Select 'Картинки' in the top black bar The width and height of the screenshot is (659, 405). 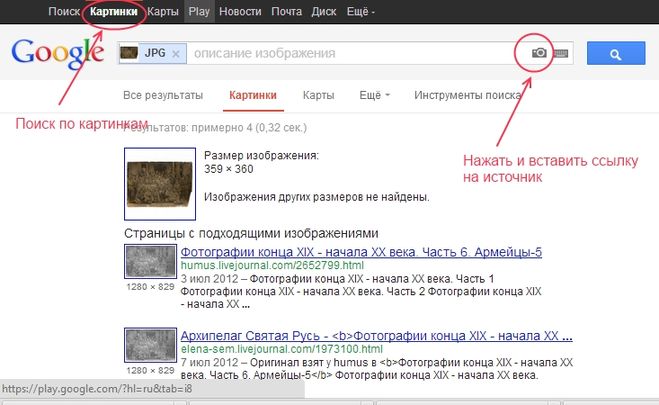[113, 11]
